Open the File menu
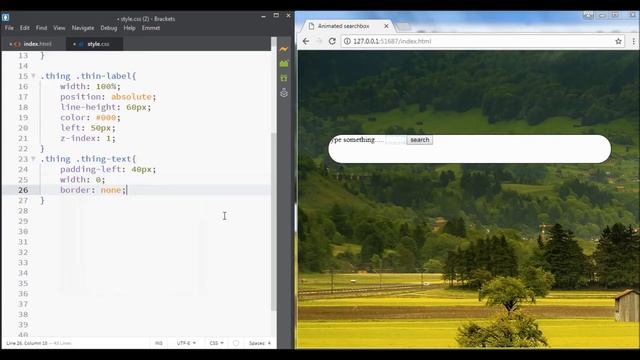 pyautogui.click(x=9, y=28)
